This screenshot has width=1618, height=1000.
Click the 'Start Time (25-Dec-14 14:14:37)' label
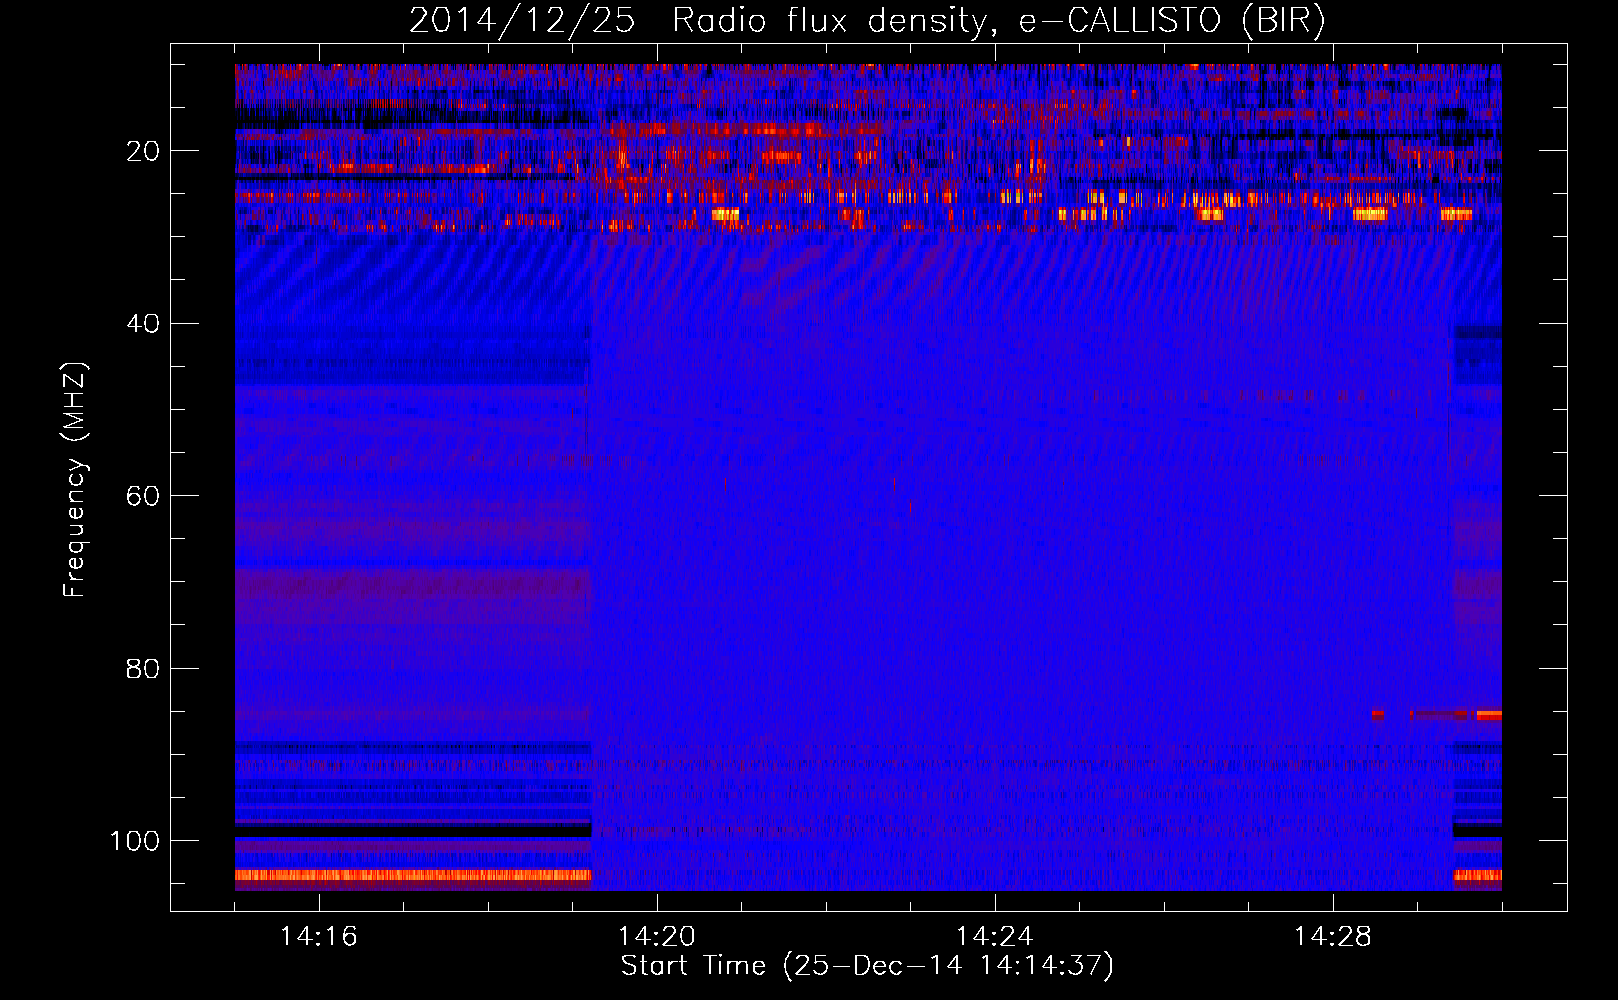coord(867,966)
